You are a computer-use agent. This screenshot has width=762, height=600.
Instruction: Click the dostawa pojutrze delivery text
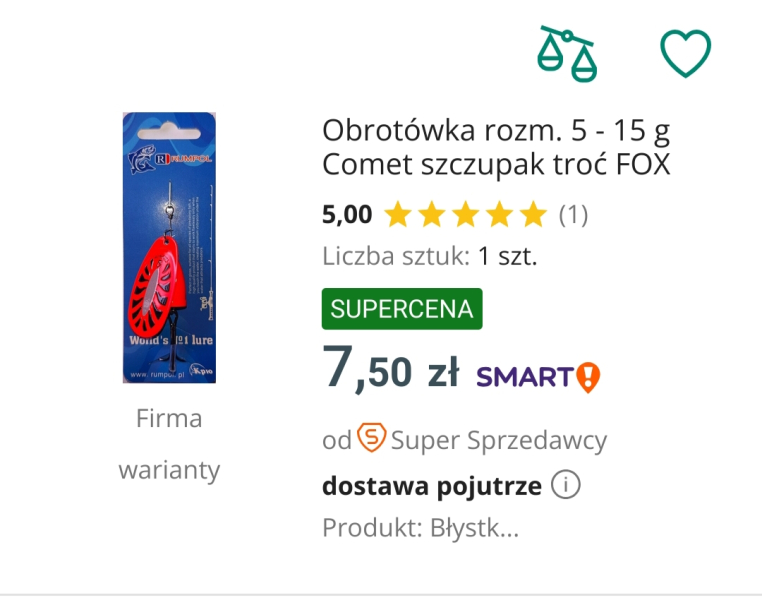click(431, 487)
